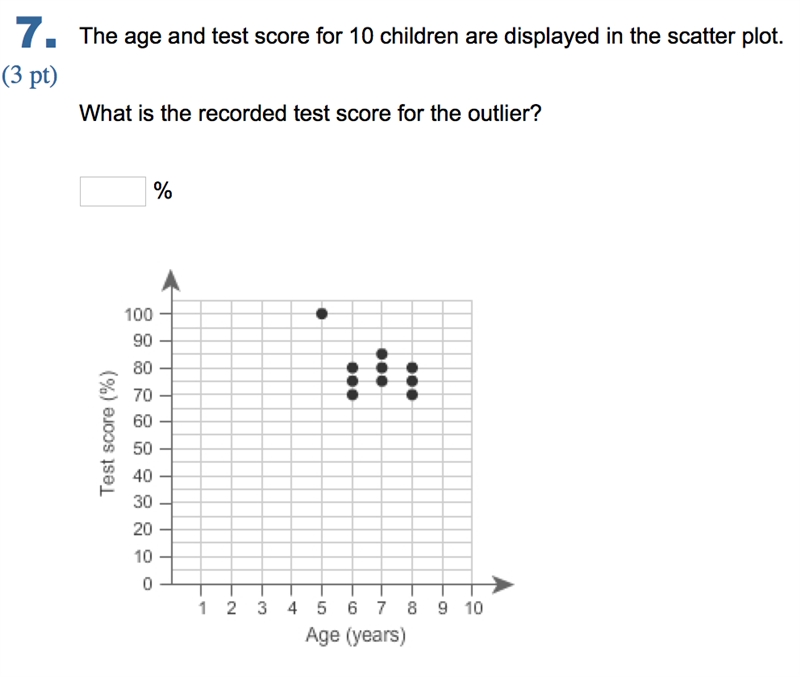
Task: Click the "(3 pt)" points label
Action: point(30,76)
